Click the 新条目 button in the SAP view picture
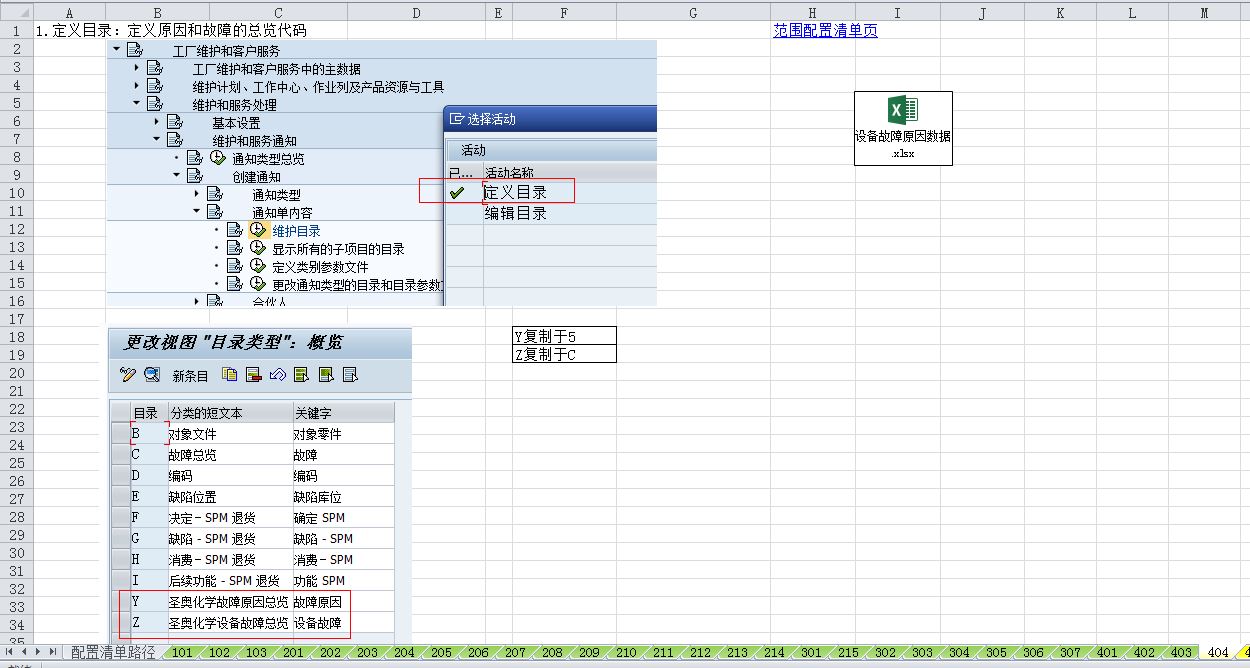Viewport: 1250px width, 668px height. [x=190, y=376]
